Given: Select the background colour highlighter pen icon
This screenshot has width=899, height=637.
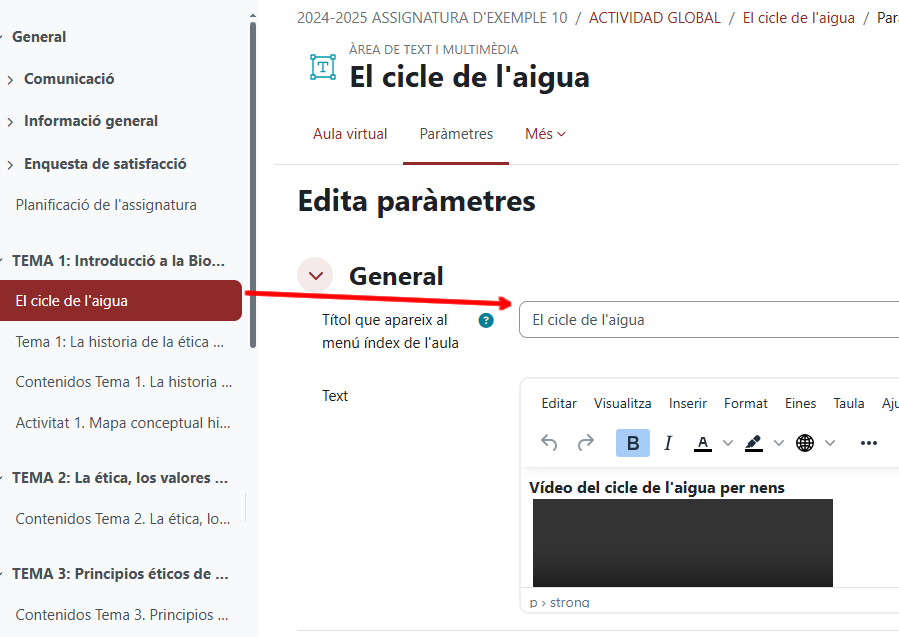Looking at the screenshot, I should click(753, 442).
